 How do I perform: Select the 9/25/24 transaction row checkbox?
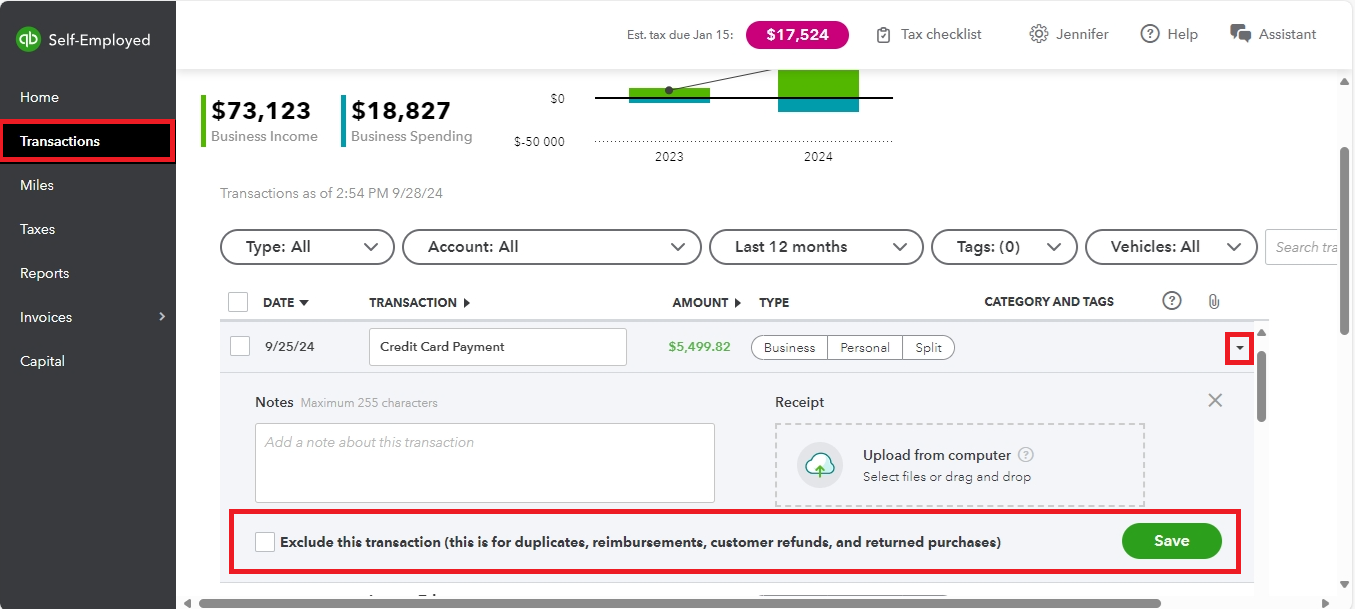coord(240,347)
